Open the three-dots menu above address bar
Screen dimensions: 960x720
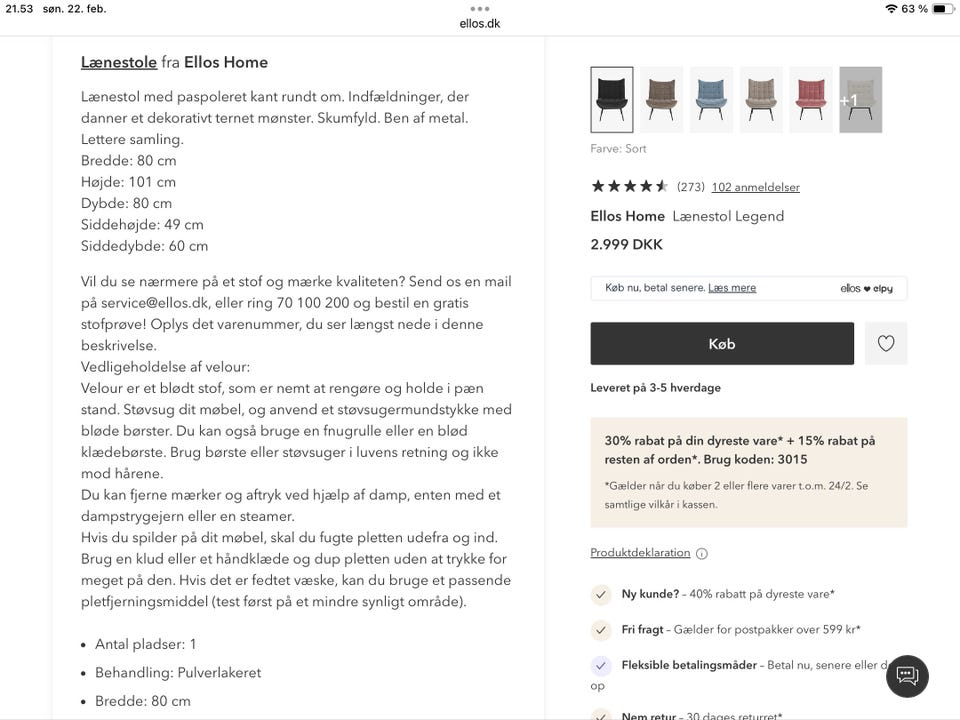480,9
